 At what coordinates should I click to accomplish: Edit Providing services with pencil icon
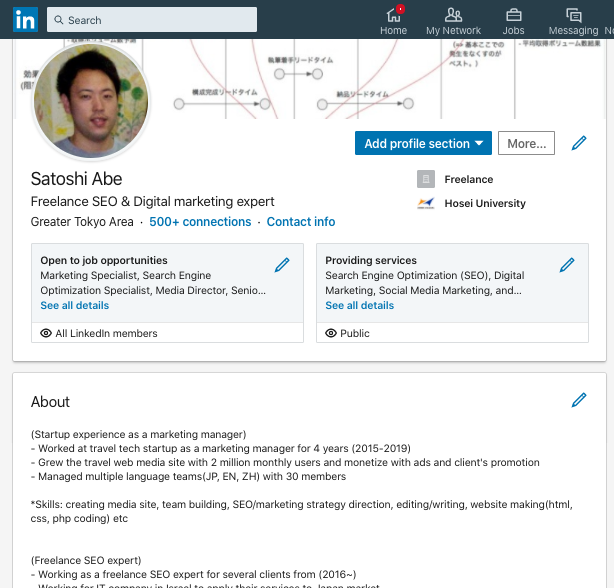567,265
